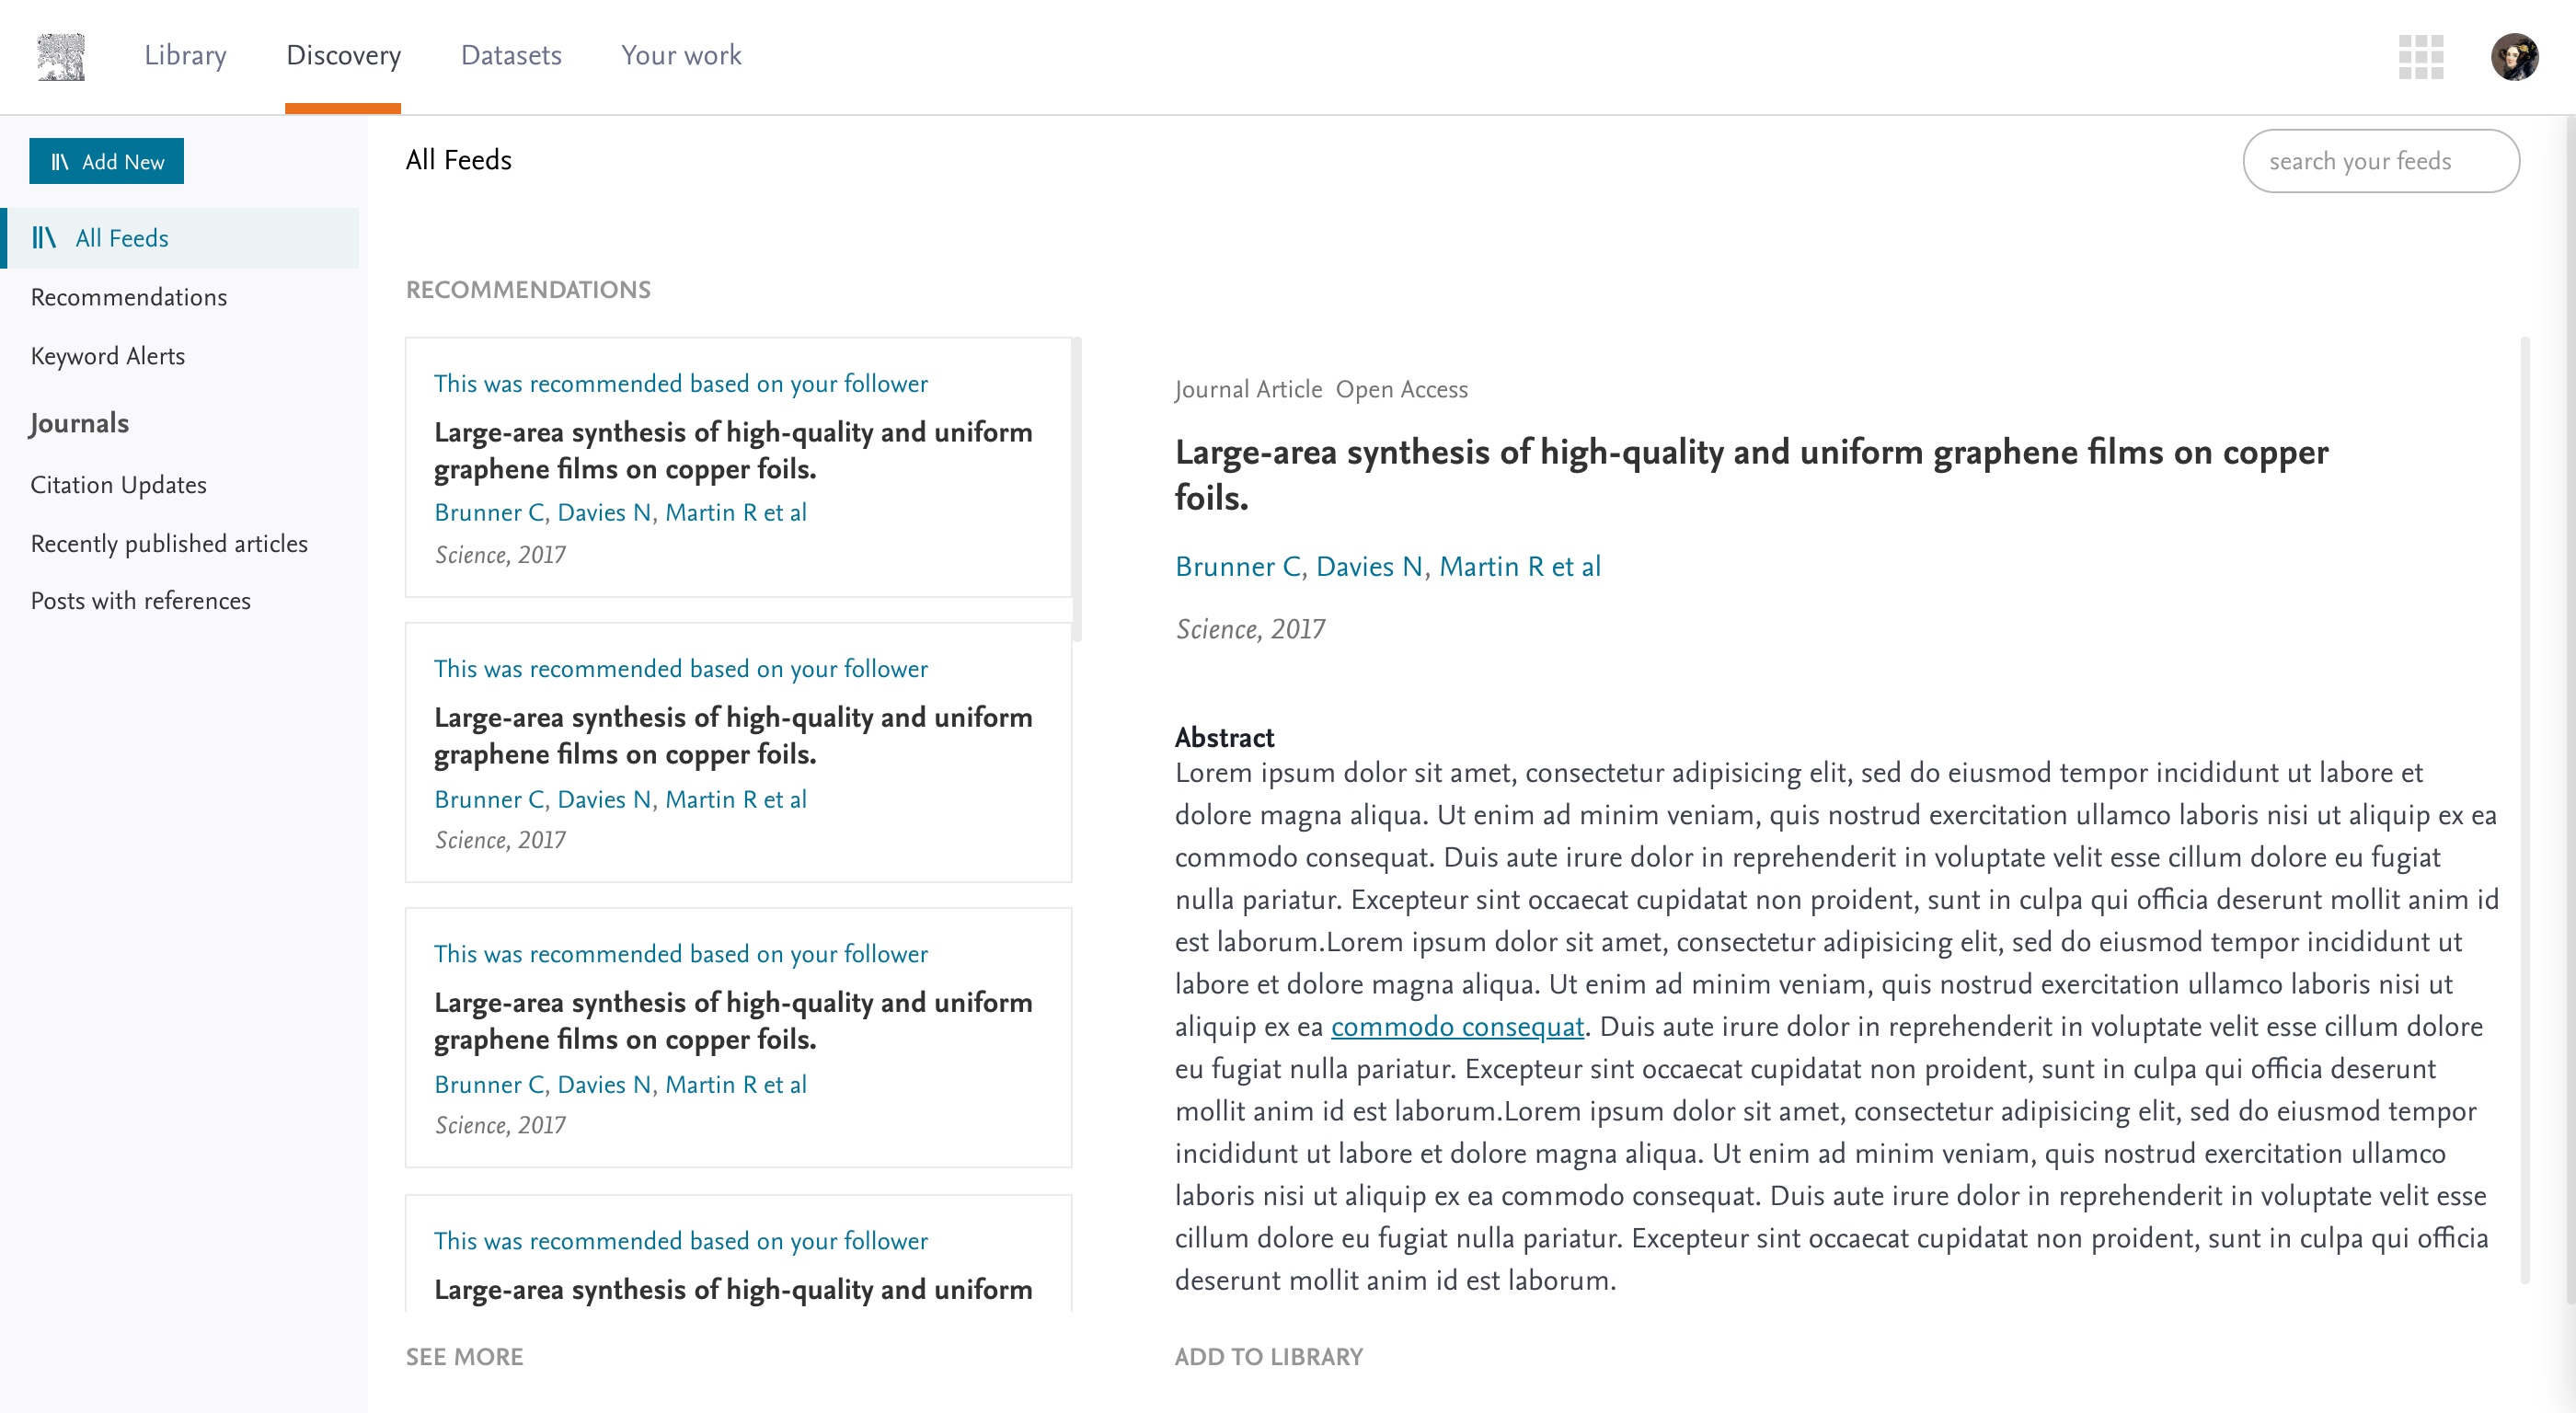Click the recommendations list scrollbar

point(1077,490)
